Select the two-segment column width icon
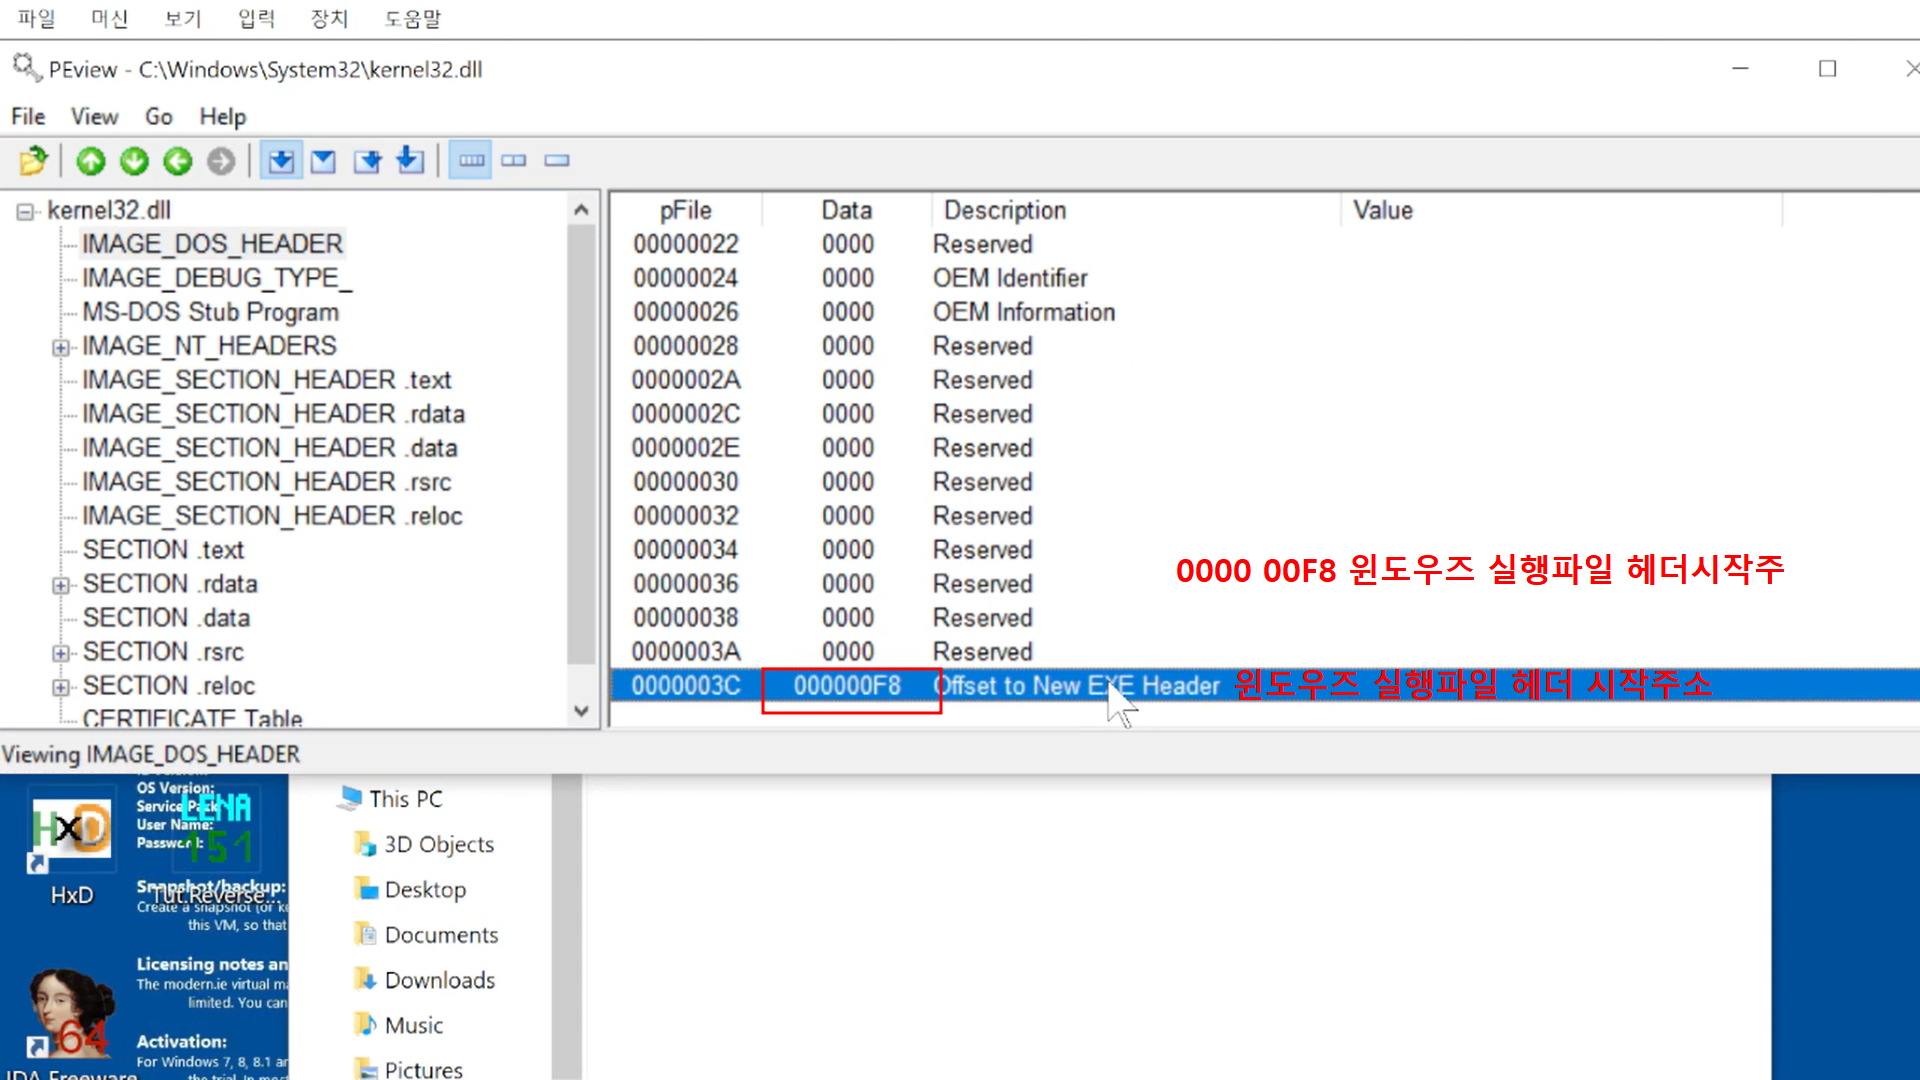1920x1080 pixels. coord(514,160)
